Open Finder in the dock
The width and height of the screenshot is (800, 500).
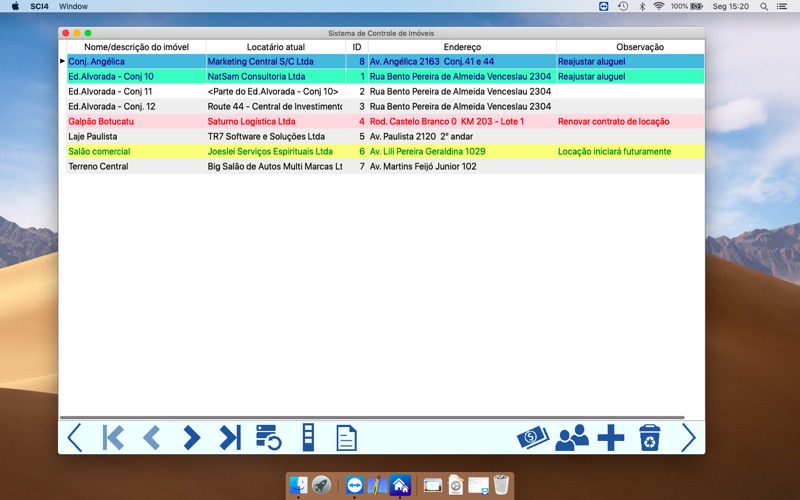tap(298, 485)
